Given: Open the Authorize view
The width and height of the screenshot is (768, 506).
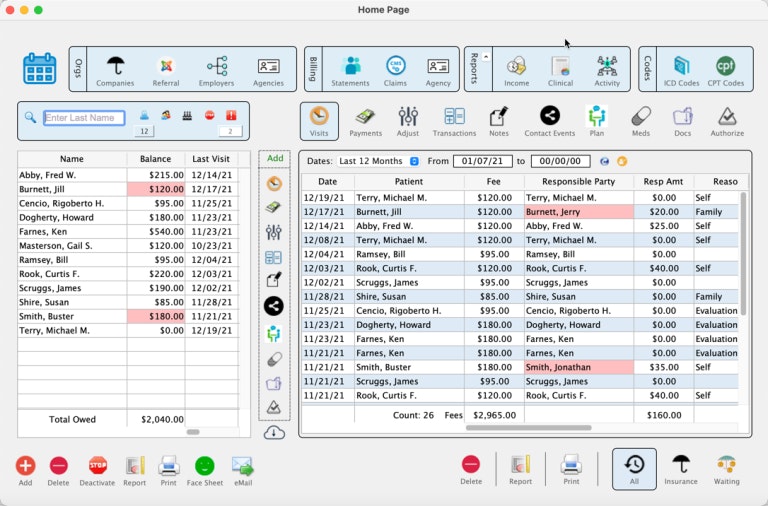Looking at the screenshot, I should coord(727,121).
